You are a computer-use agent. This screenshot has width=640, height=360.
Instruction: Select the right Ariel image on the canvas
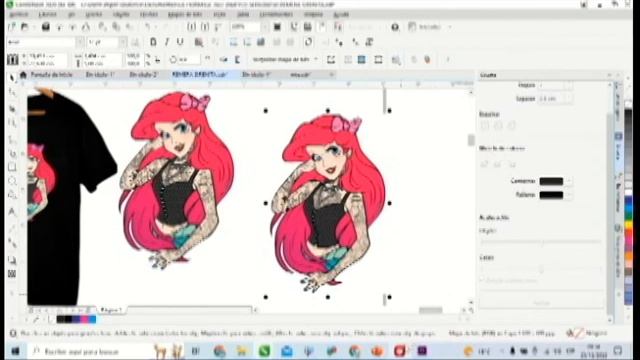tap(328, 203)
